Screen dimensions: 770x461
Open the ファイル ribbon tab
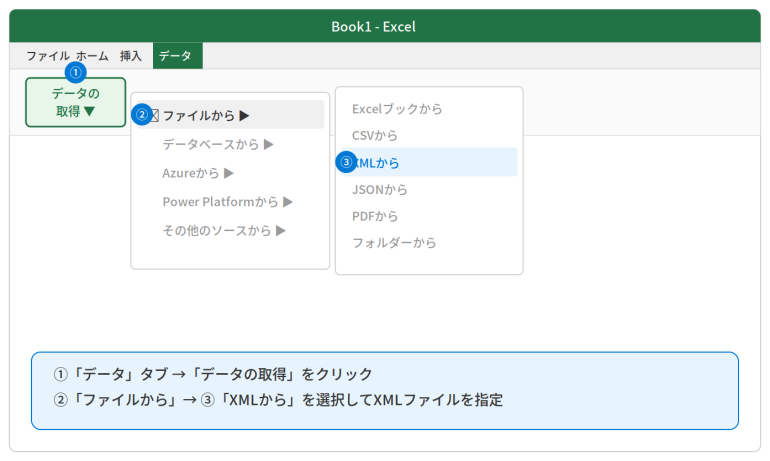tap(48, 56)
